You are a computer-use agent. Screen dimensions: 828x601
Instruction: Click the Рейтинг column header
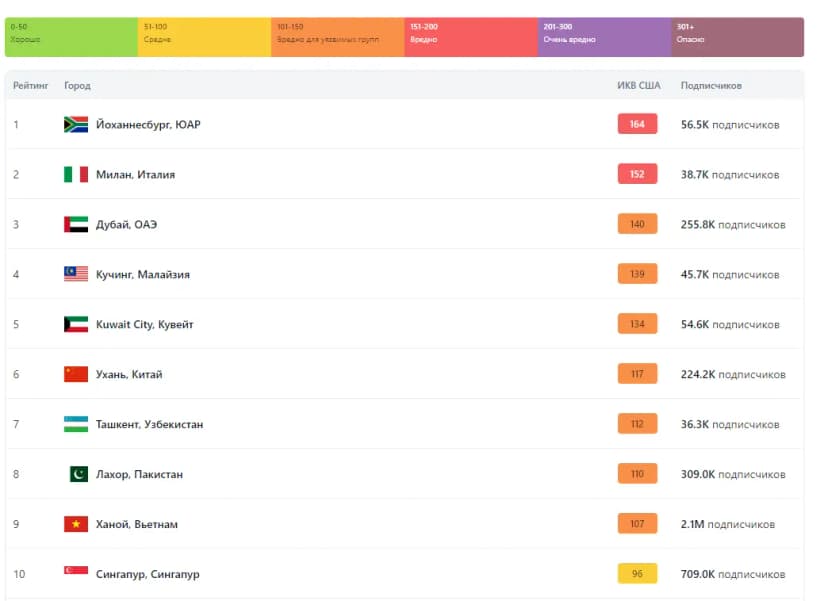coord(31,86)
